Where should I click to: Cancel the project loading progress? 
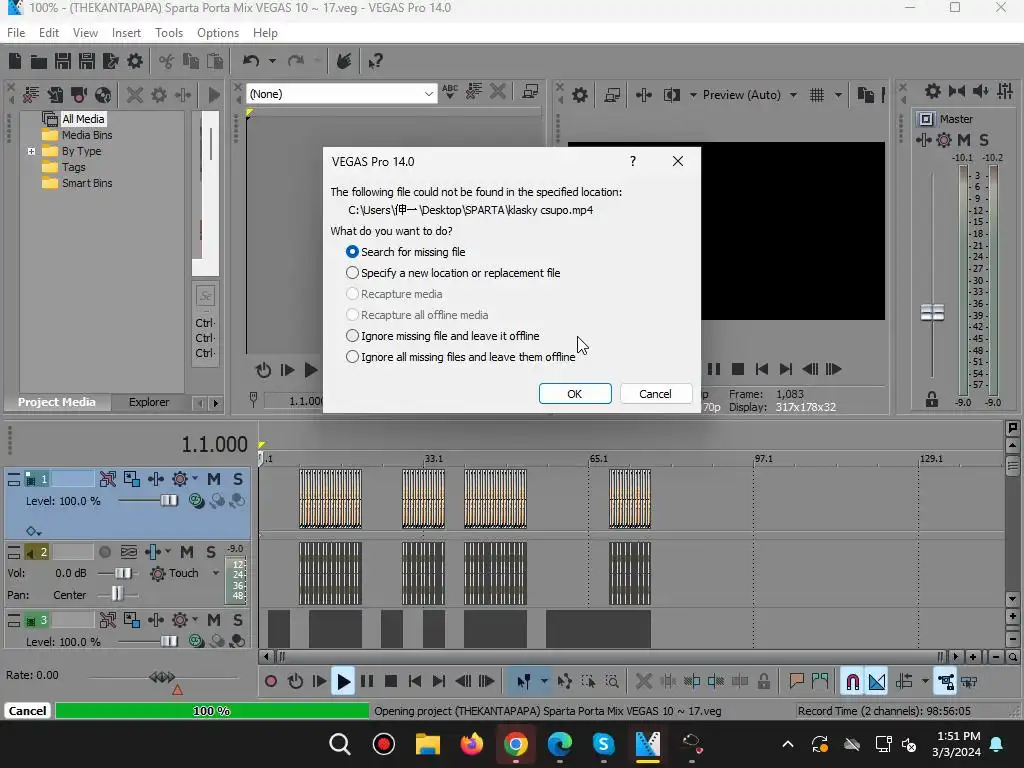pyautogui.click(x=27, y=711)
